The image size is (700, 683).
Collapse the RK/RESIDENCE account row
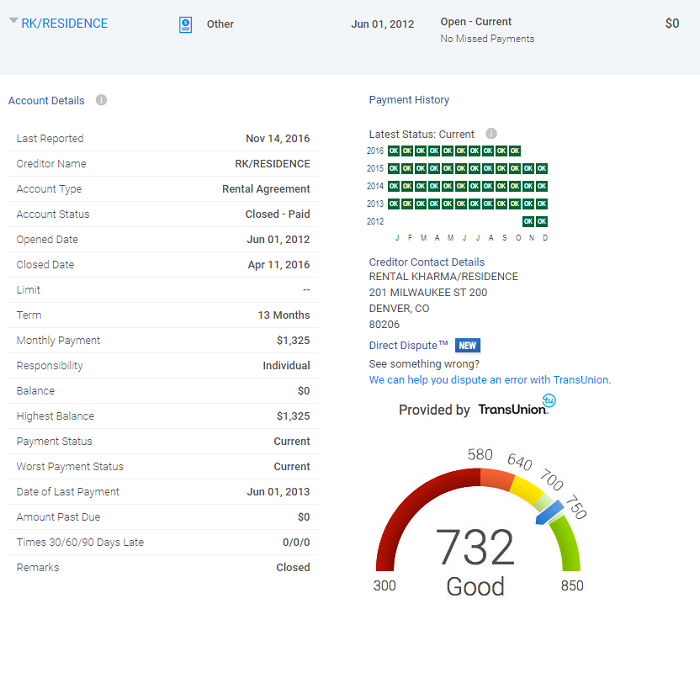13,22
